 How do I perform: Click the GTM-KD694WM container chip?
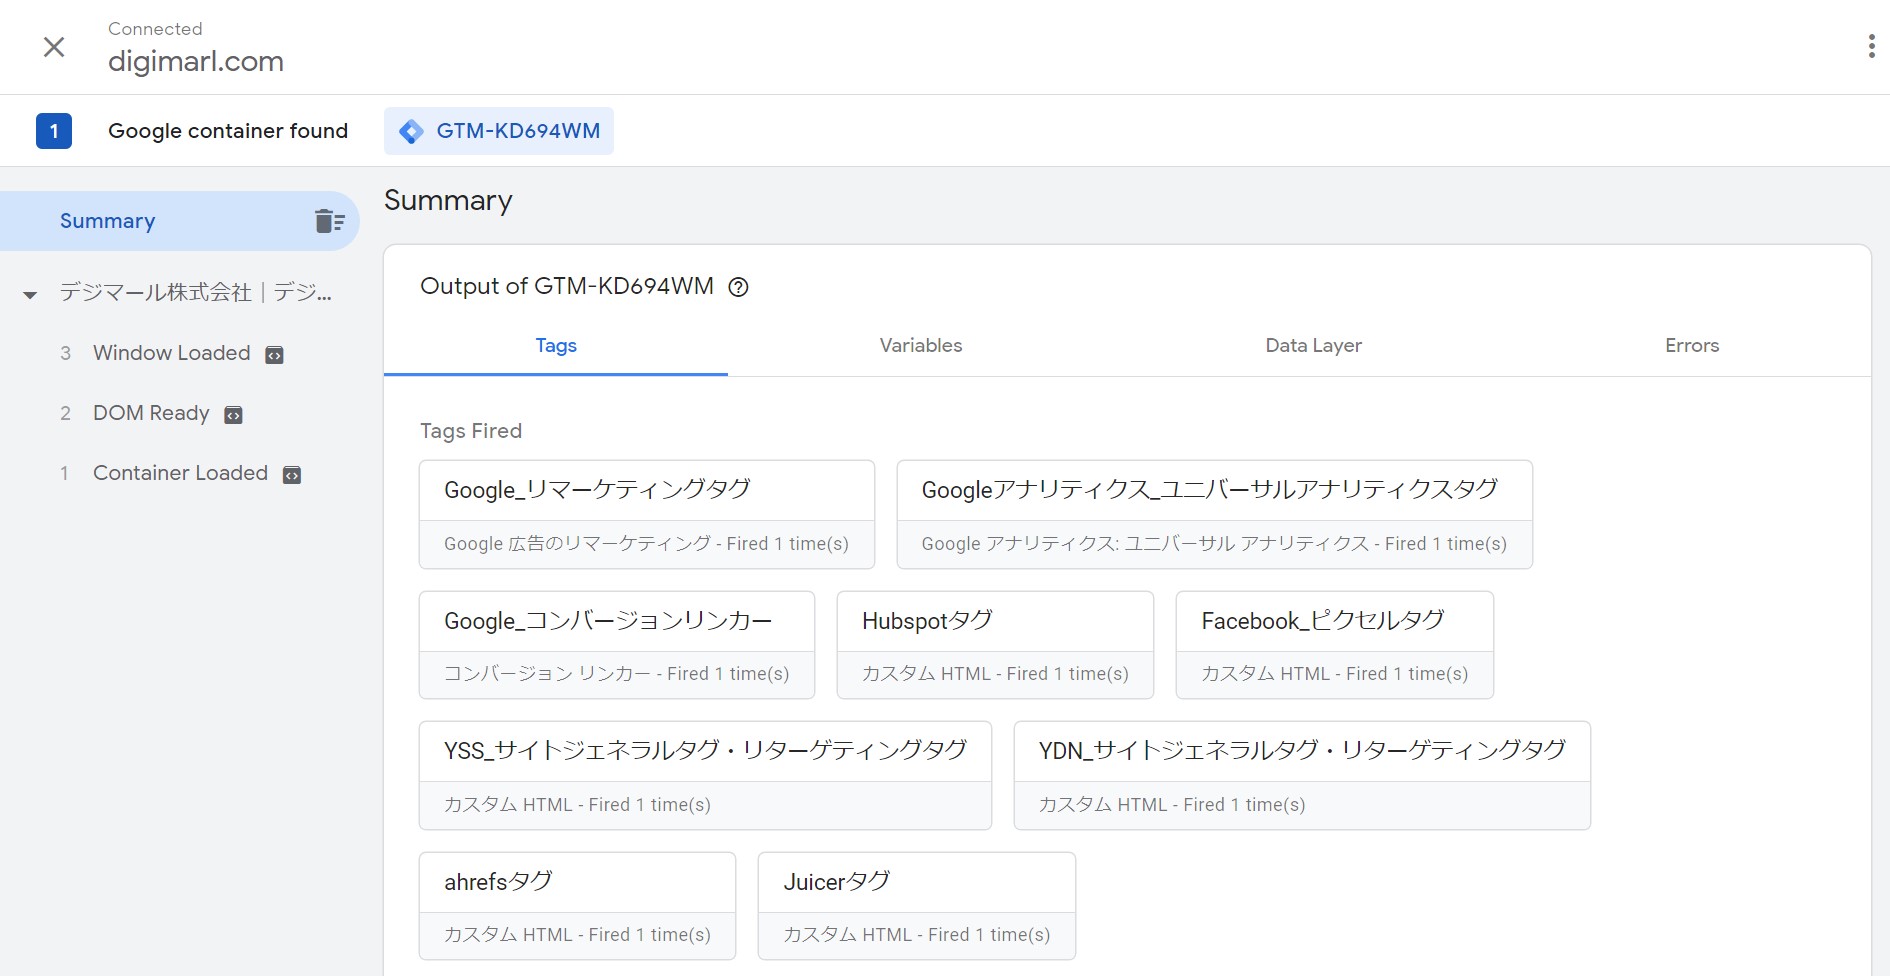pos(498,131)
